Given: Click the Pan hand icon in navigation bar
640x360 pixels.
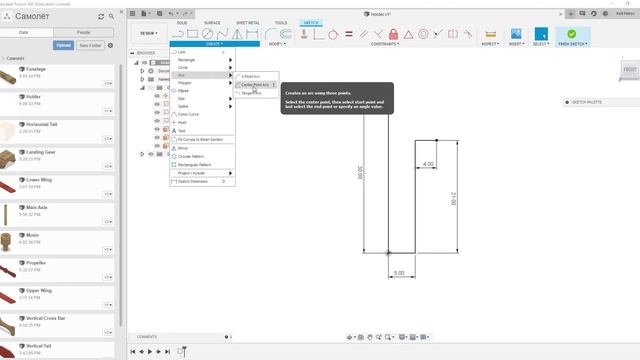Looking at the screenshot, I should coord(370,337).
